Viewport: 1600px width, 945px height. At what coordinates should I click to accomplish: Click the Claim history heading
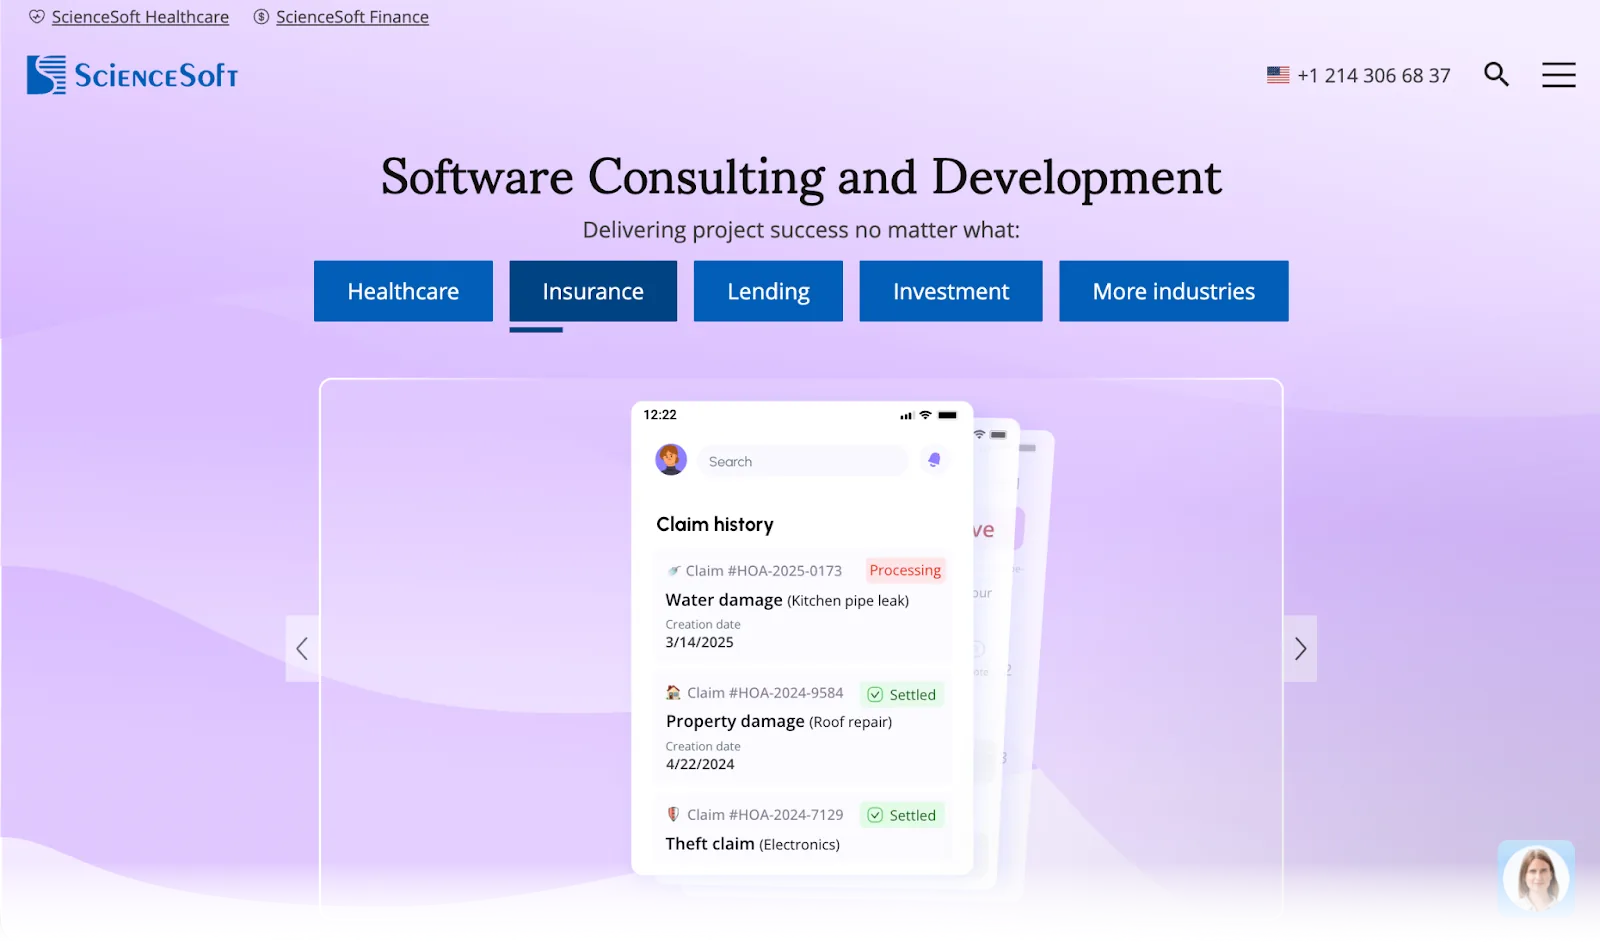click(x=715, y=524)
